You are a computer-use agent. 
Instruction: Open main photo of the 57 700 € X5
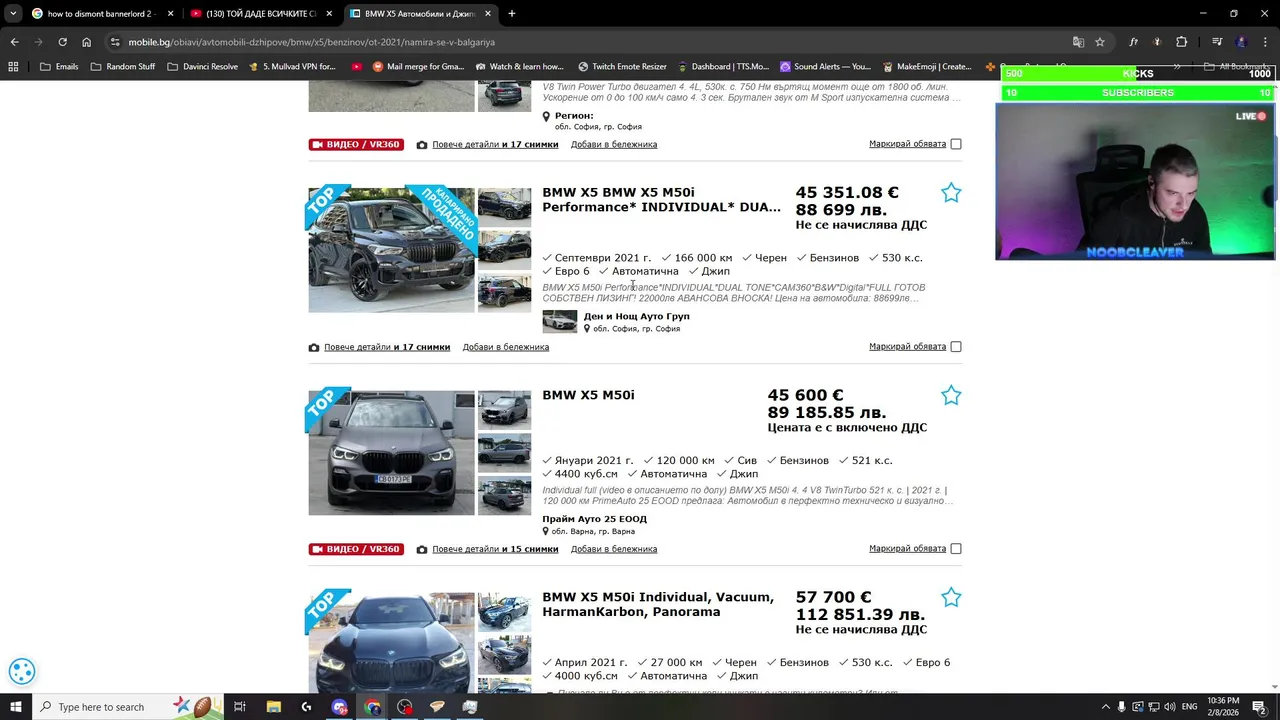coord(391,642)
